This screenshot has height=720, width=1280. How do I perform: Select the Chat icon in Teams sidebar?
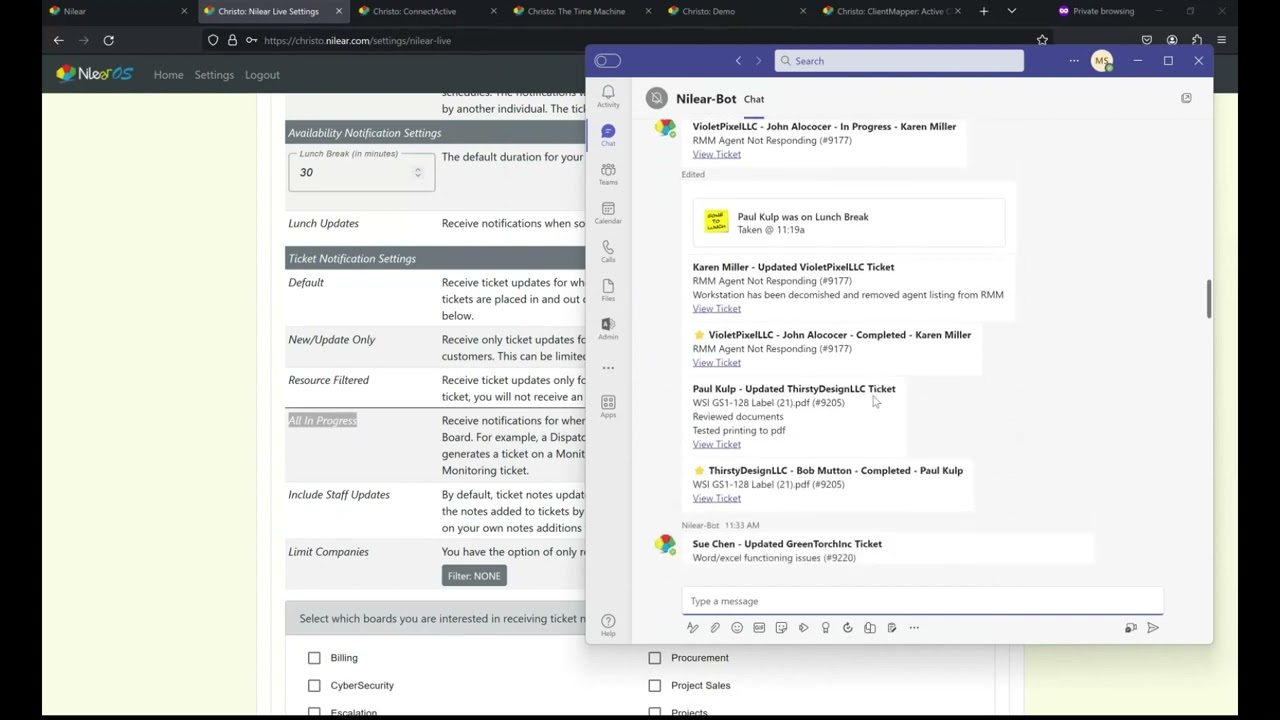608,135
